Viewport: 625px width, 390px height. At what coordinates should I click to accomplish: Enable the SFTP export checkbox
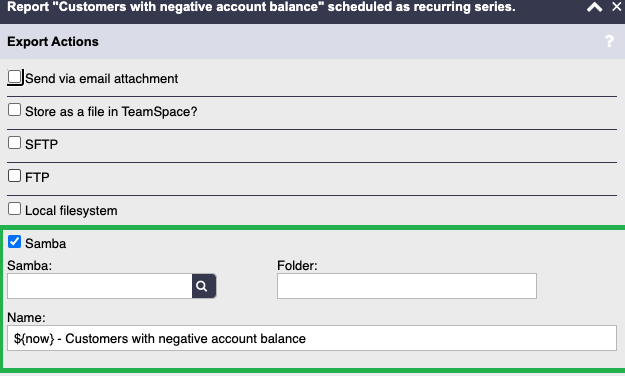point(14,143)
